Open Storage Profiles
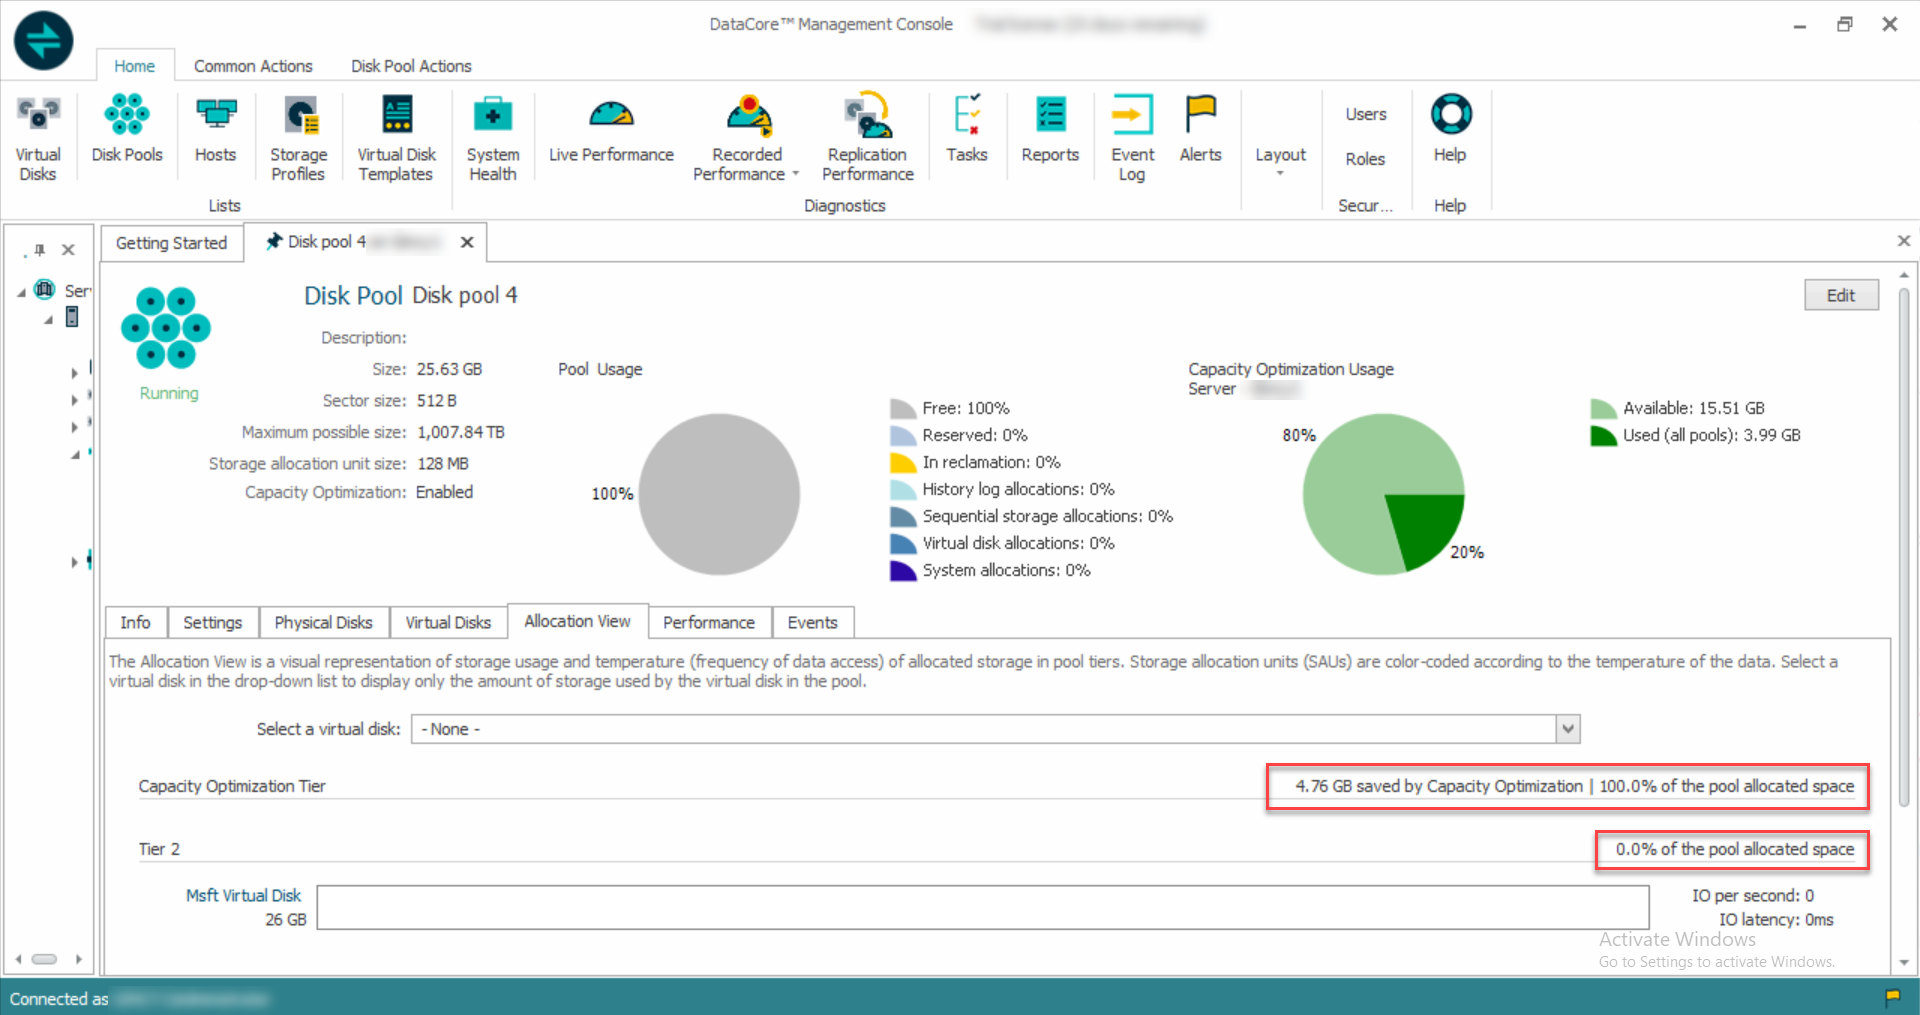The image size is (1920, 1015). [298, 138]
